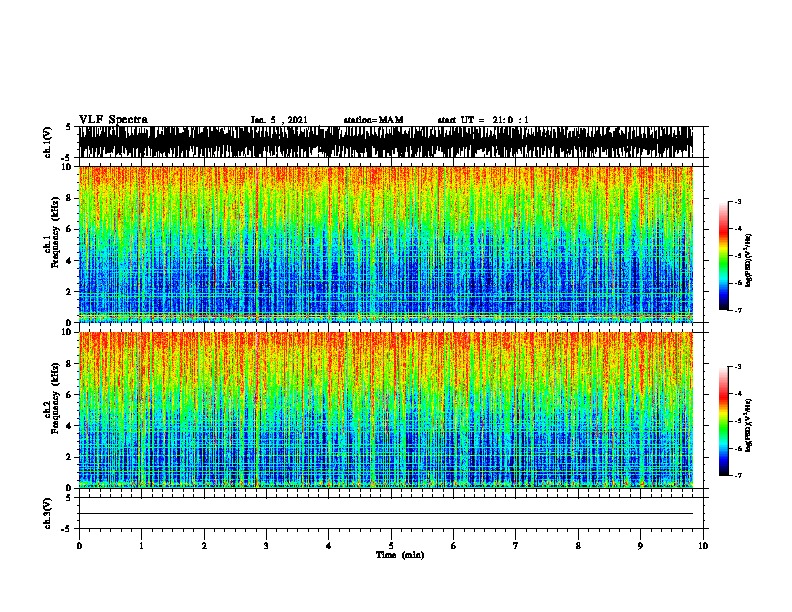The height and width of the screenshot is (612, 792).
Task: Click time axis tick label "1"
Action: pyautogui.click(x=141, y=545)
